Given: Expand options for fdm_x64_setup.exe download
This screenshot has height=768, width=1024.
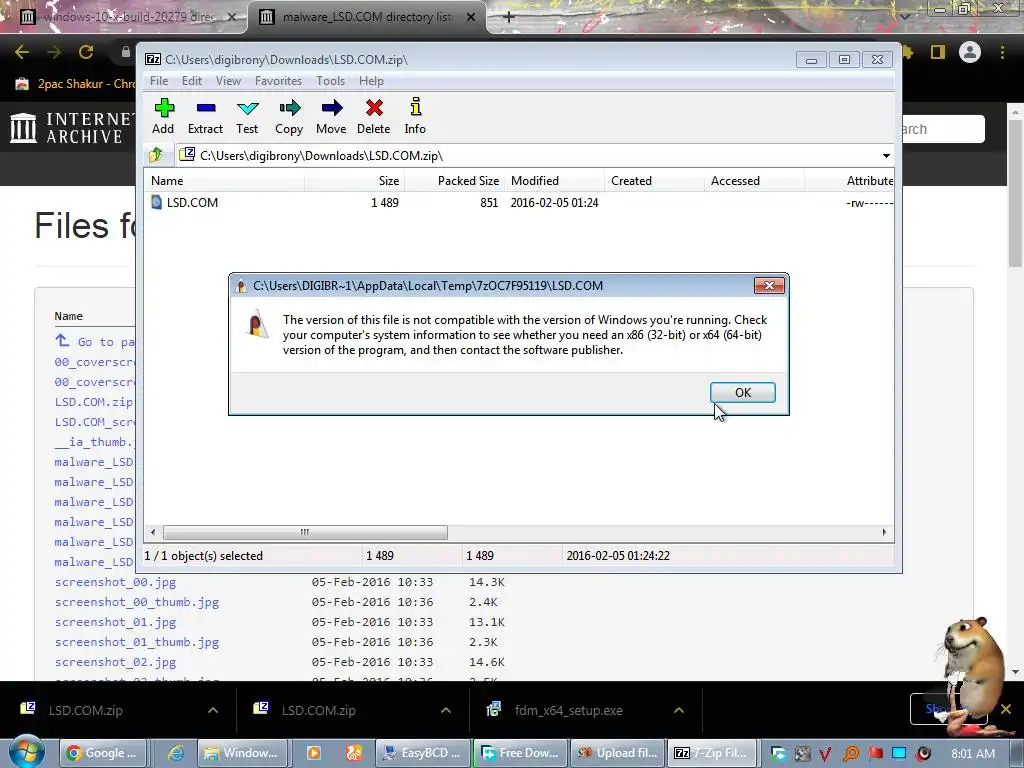Looking at the screenshot, I should click(679, 710).
